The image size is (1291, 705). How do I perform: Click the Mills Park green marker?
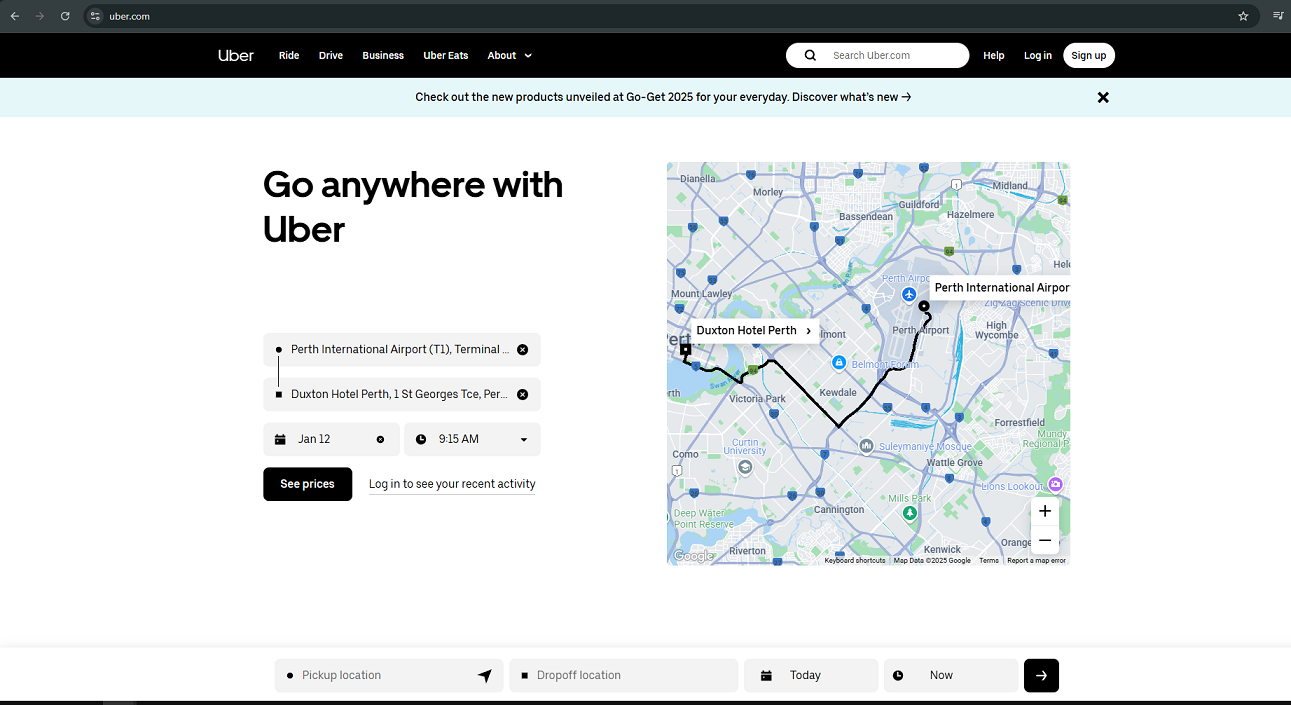click(909, 513)
